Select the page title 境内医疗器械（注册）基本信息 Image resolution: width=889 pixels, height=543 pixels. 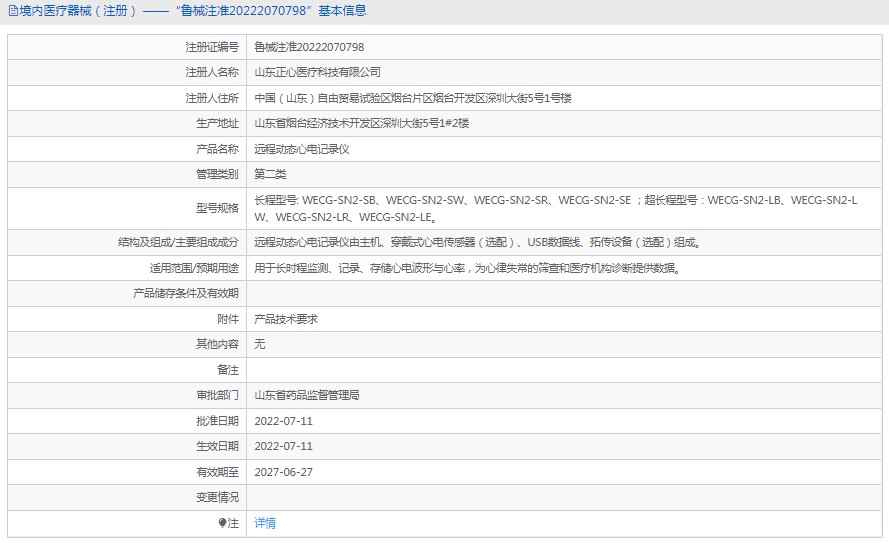click(192, 11)
